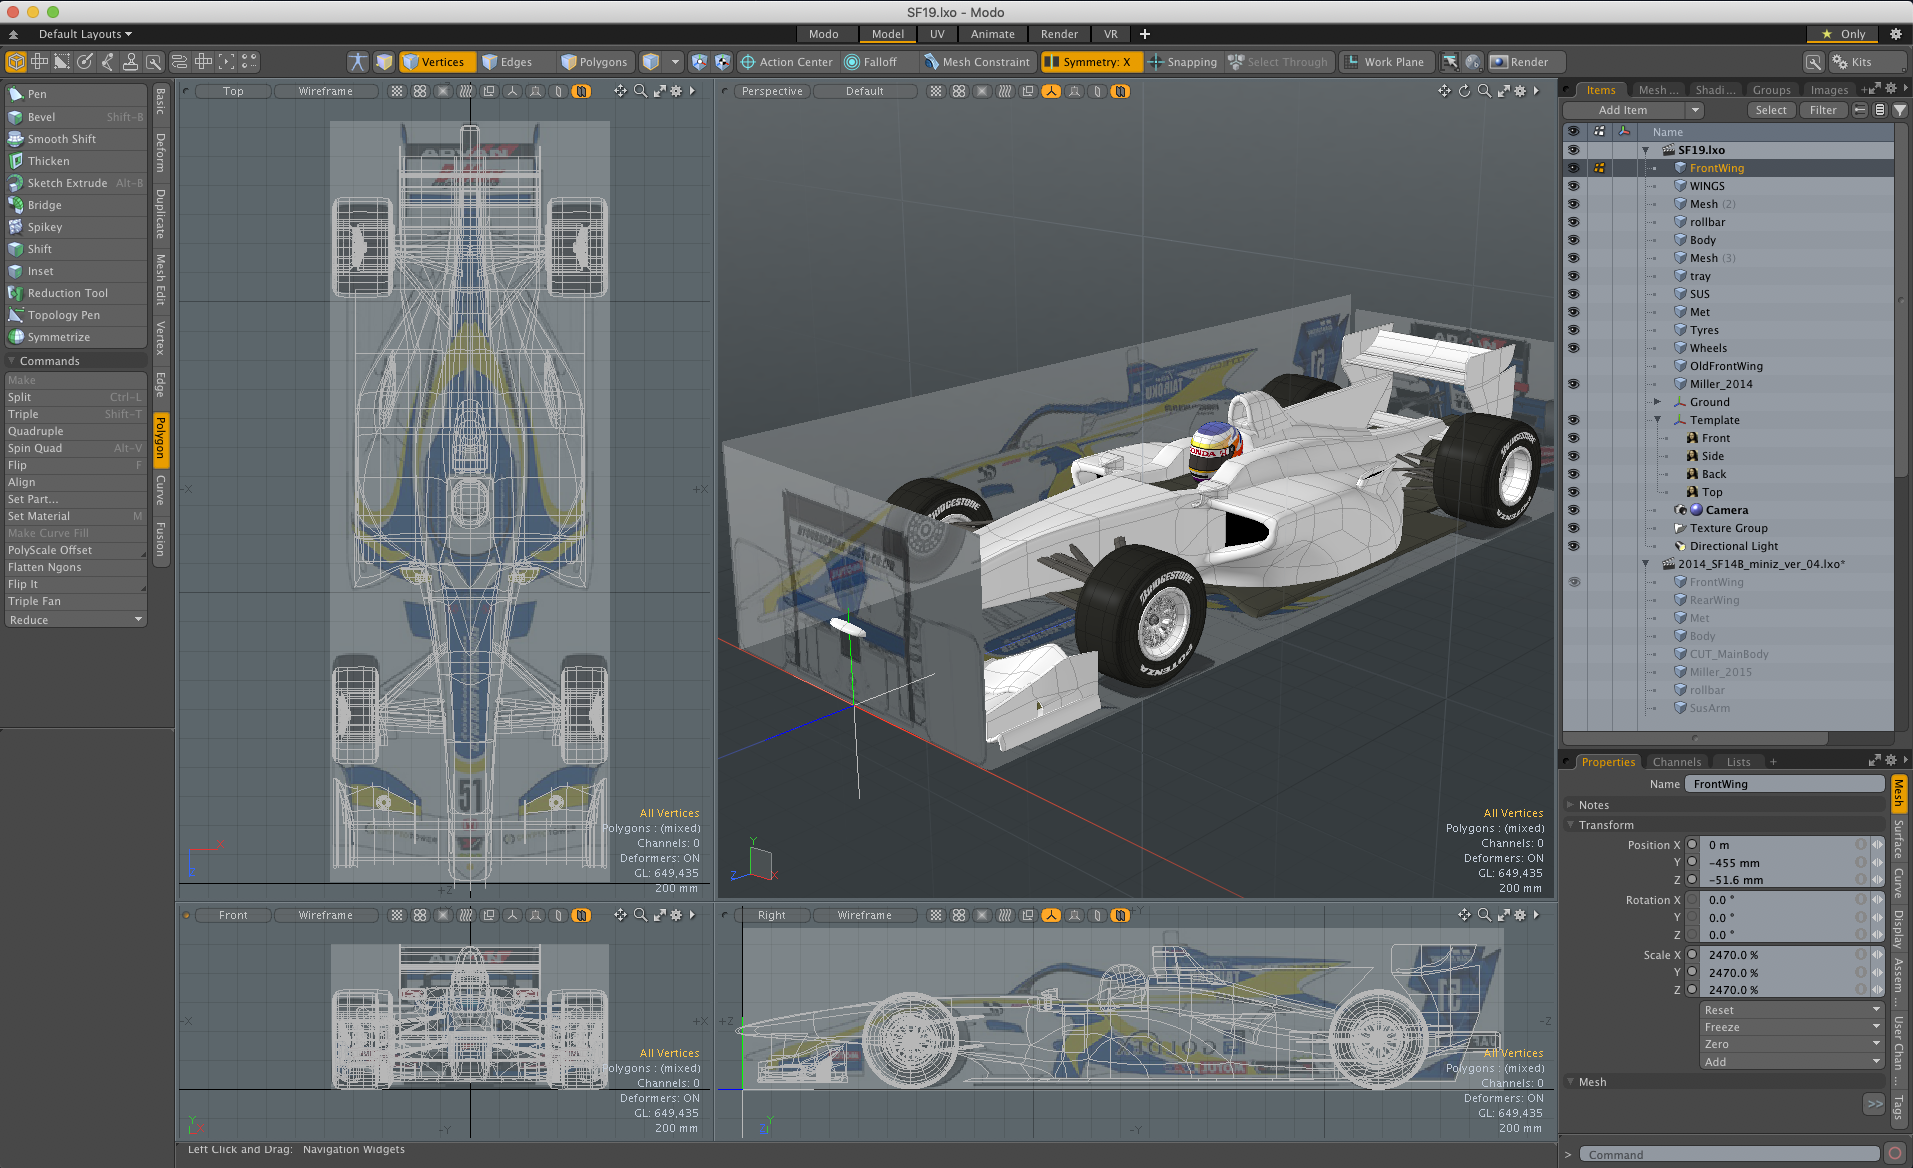Open the Zero transform dropdown
1913x1168 pixels.
1793,1044
